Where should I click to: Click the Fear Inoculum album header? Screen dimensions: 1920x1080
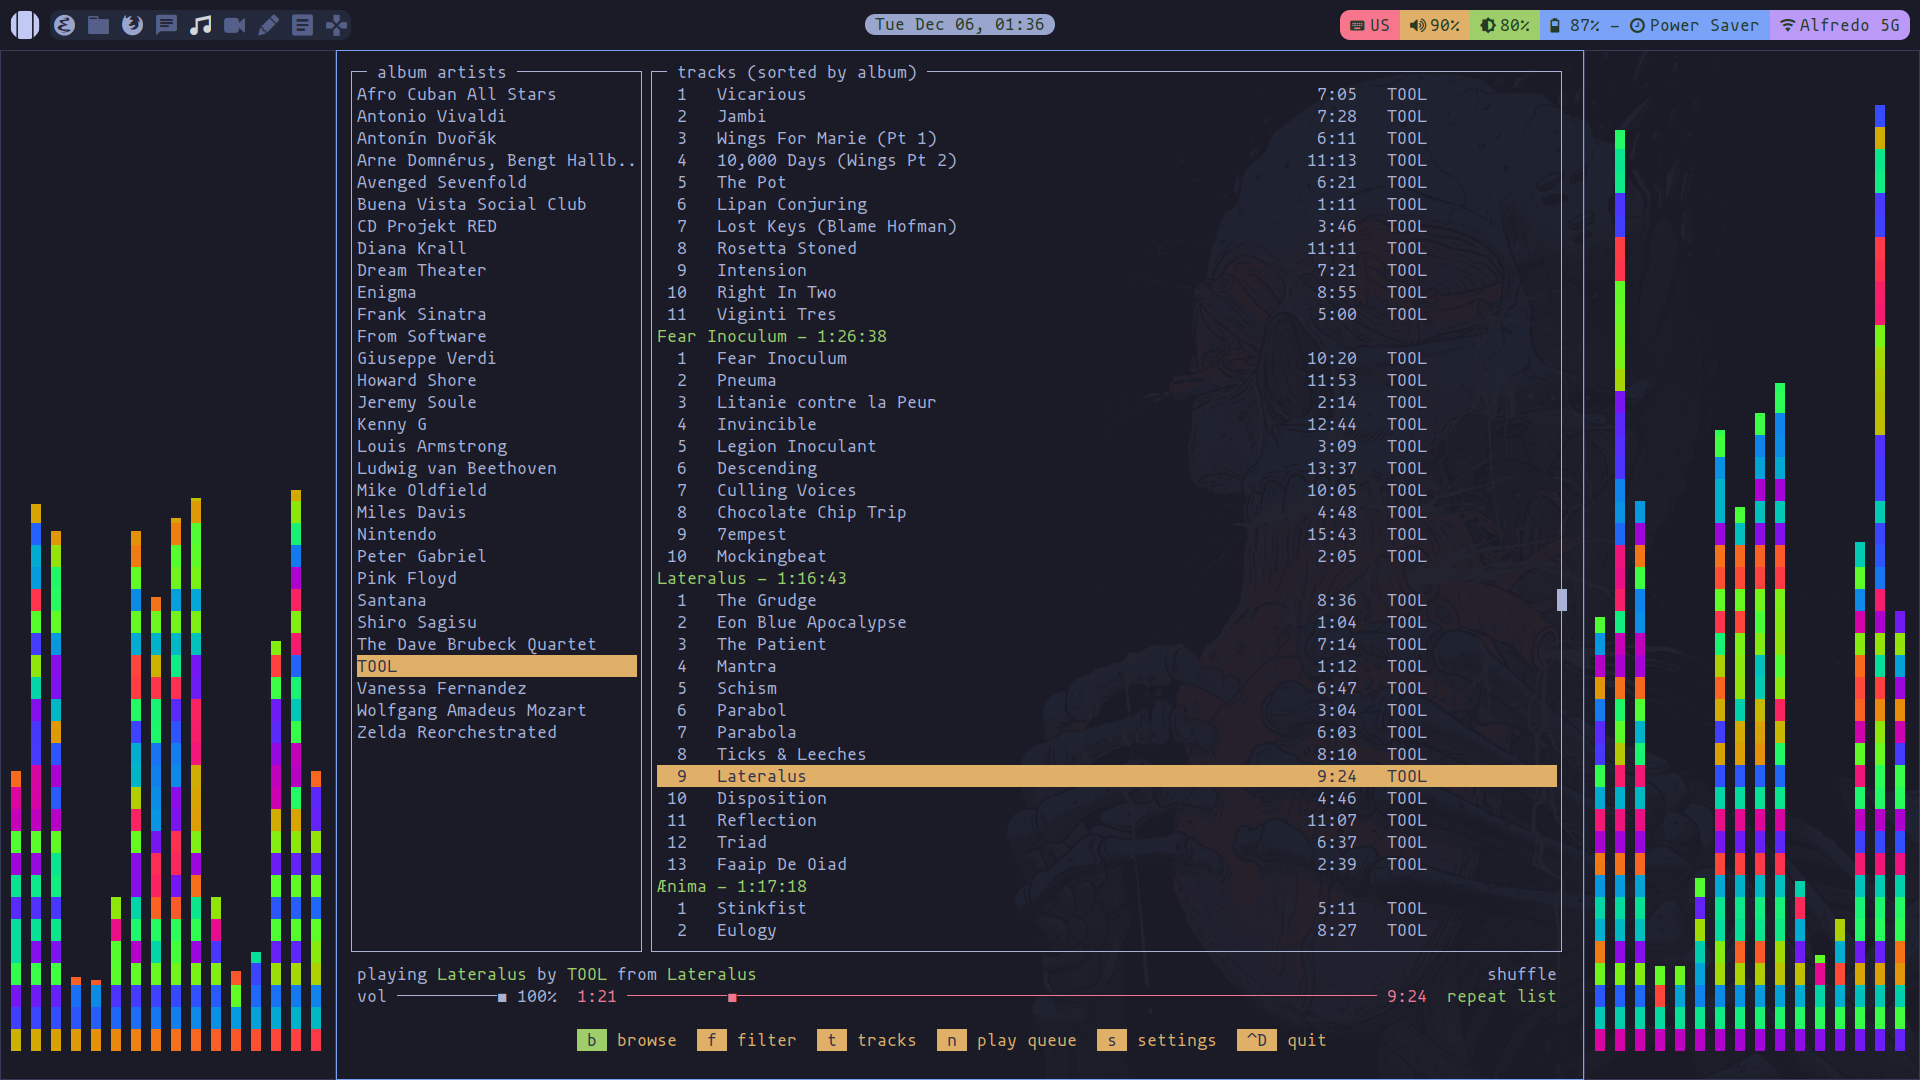click(771, 336)
